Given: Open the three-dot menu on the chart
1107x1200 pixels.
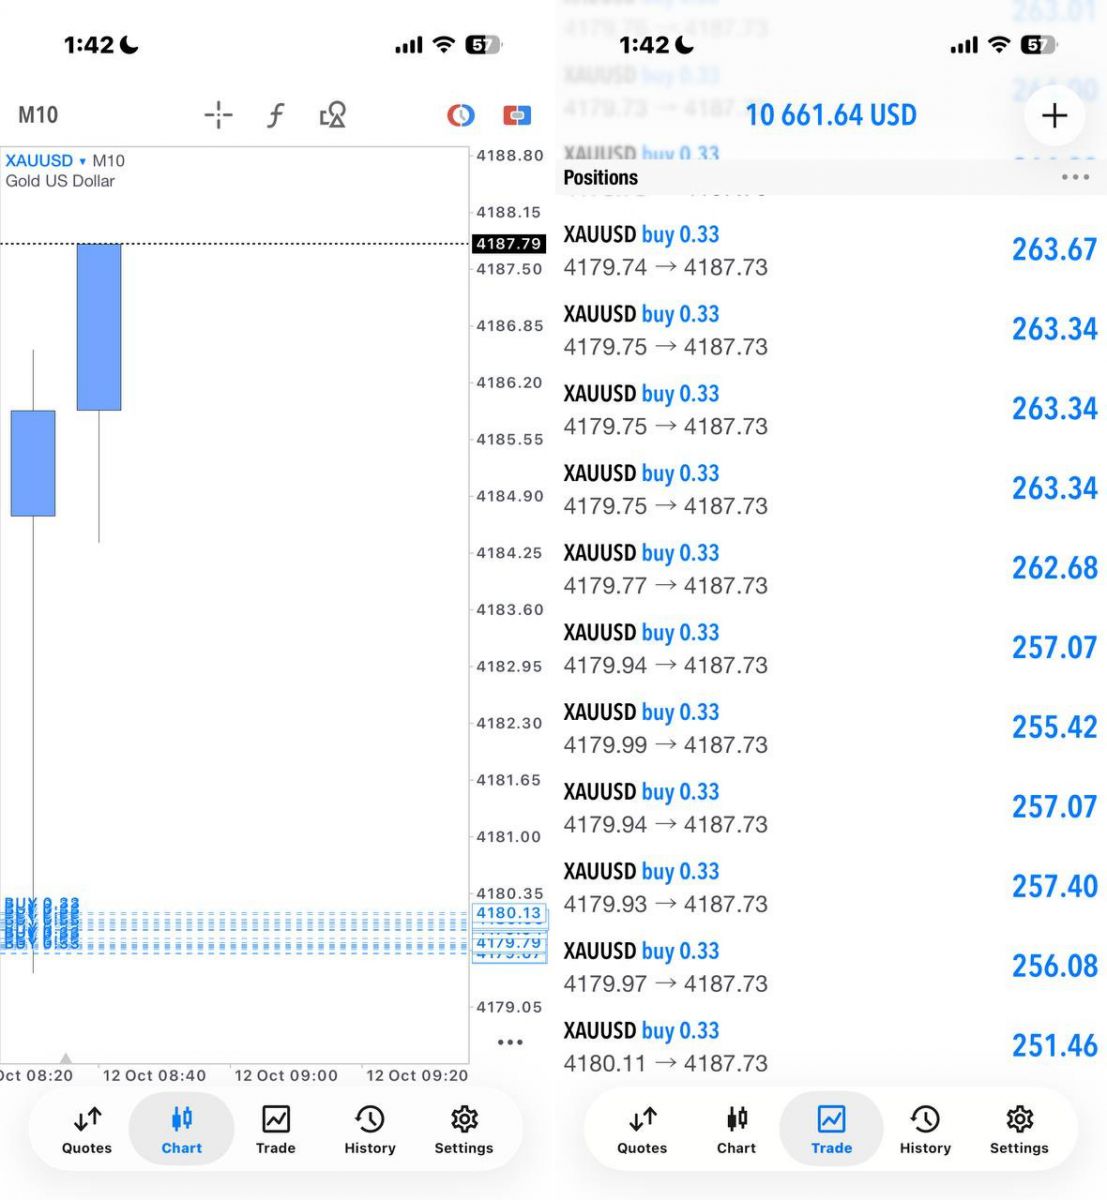Looking at the screenshot, I should click(x=510, y=1042).
